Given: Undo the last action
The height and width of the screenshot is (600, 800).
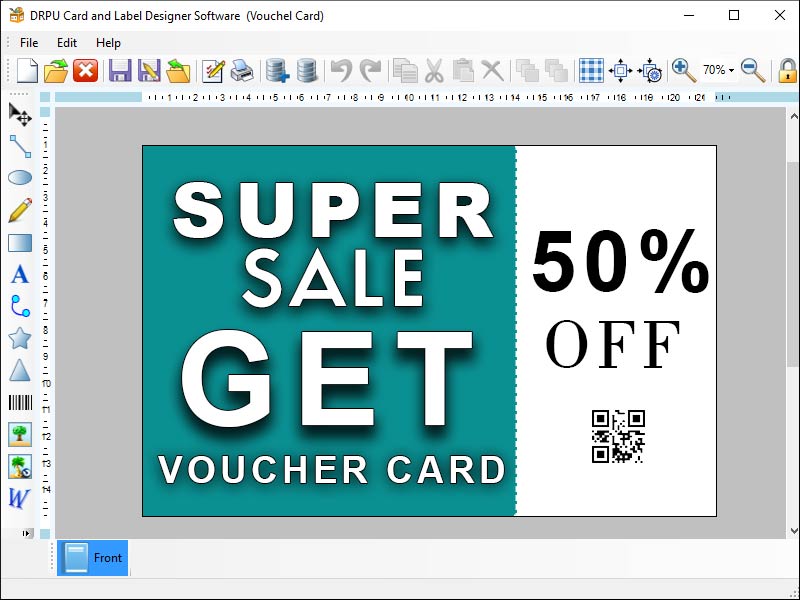Looking at the screenshot, I should pyautogui.click(x=345, y=71).
